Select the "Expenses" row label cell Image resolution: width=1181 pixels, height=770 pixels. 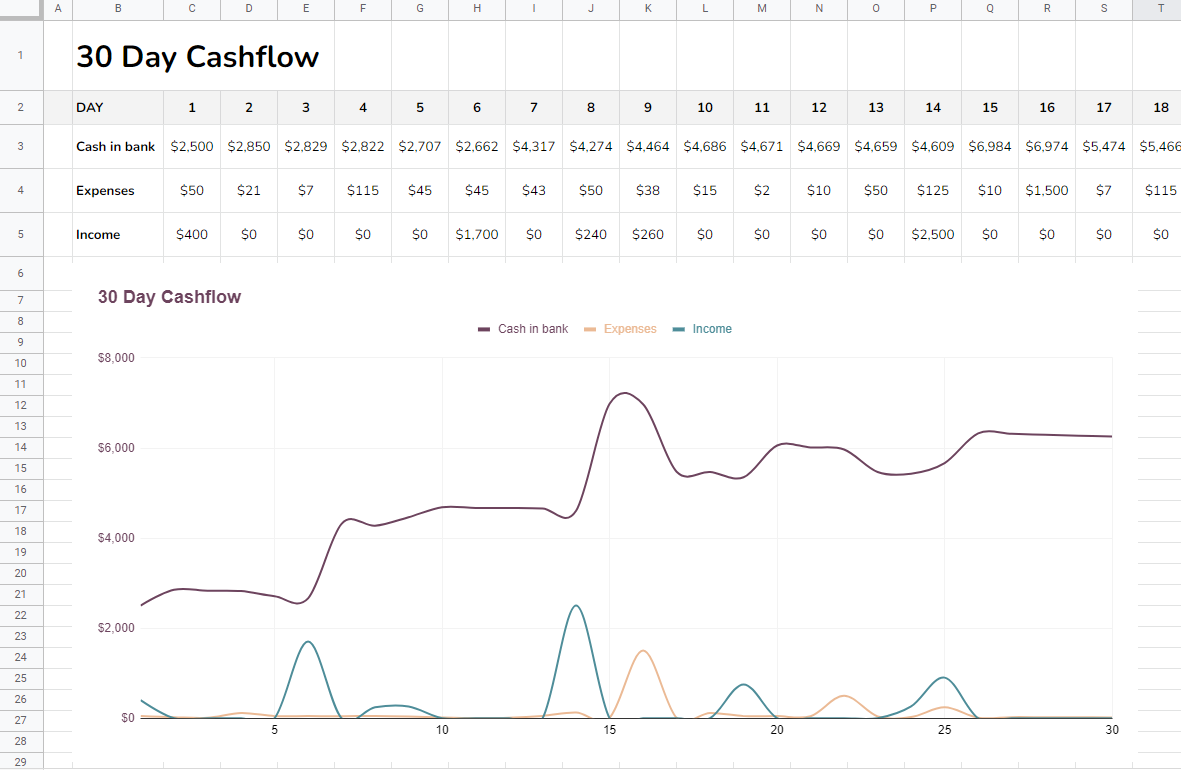point(103,190)
